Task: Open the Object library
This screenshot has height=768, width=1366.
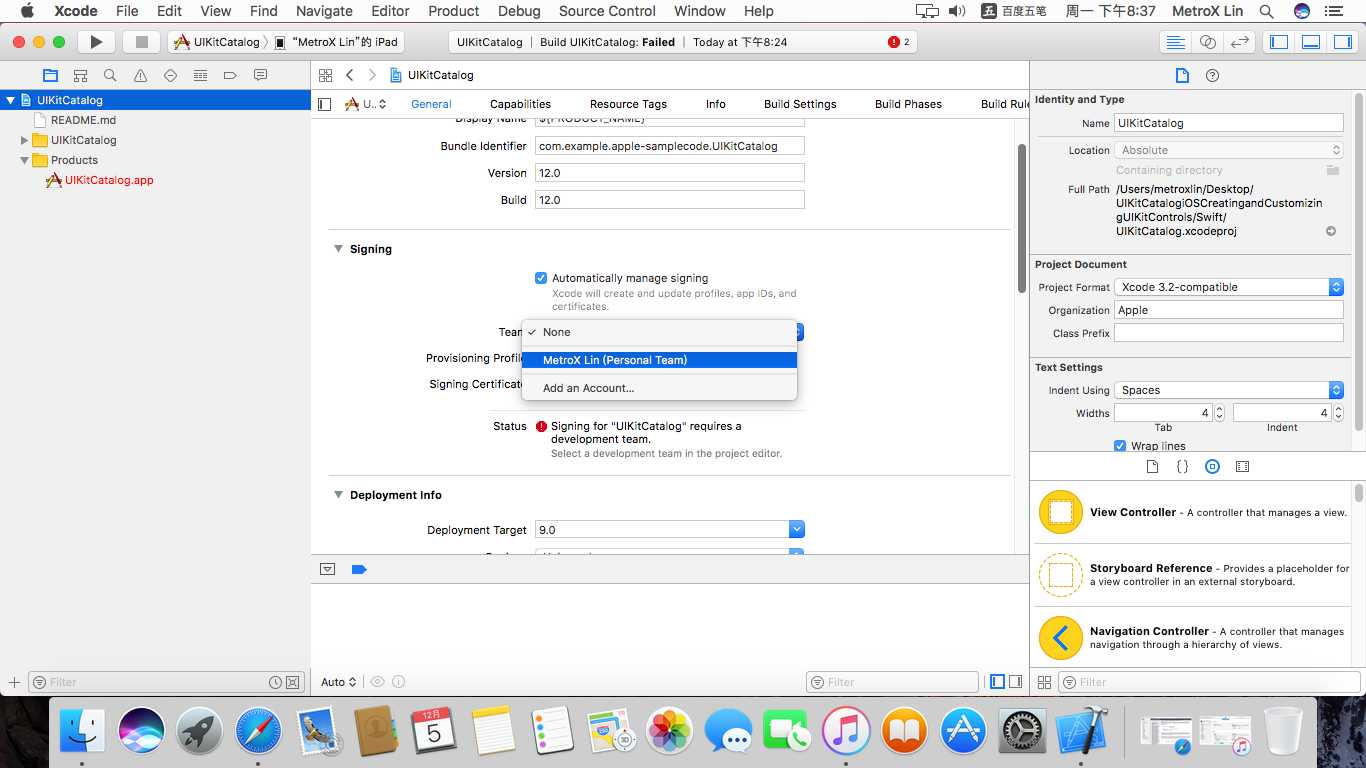Action: 1212,467
